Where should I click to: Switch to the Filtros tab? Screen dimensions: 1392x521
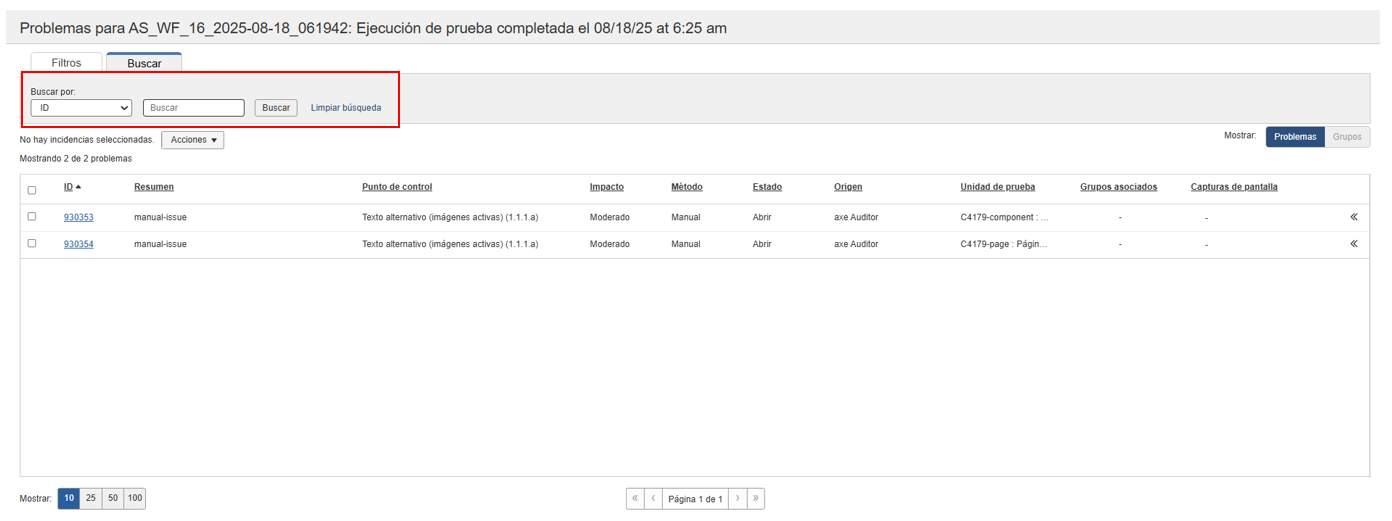tap(66, 63)
